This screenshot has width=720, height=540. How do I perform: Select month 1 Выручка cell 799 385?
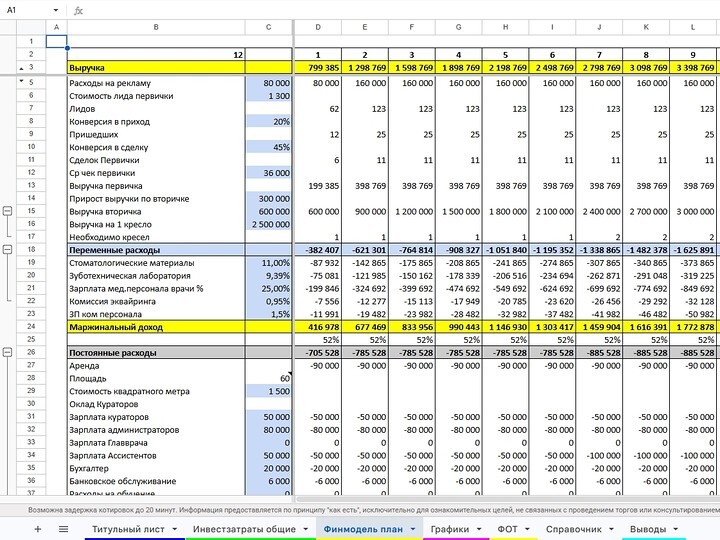[318, 68]
